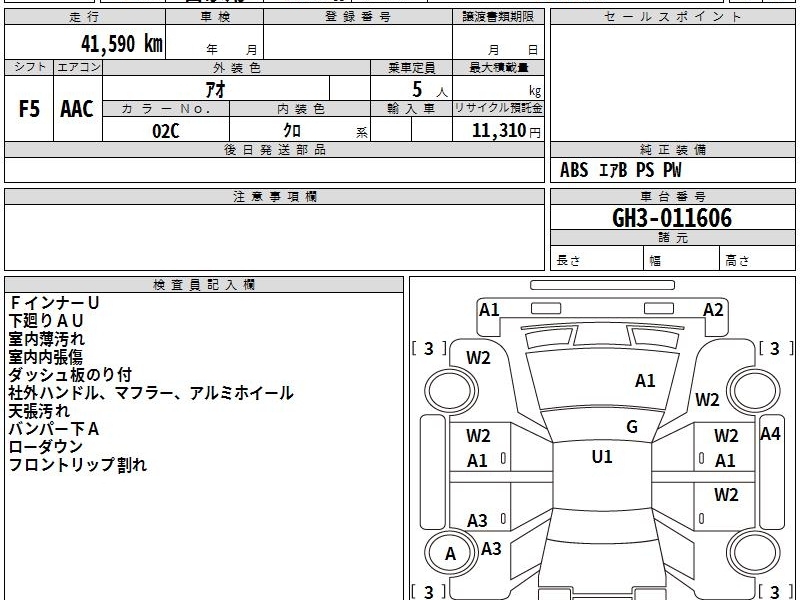
Task: Click the 長さ dimension label
Action: click(x=568, y=261)
